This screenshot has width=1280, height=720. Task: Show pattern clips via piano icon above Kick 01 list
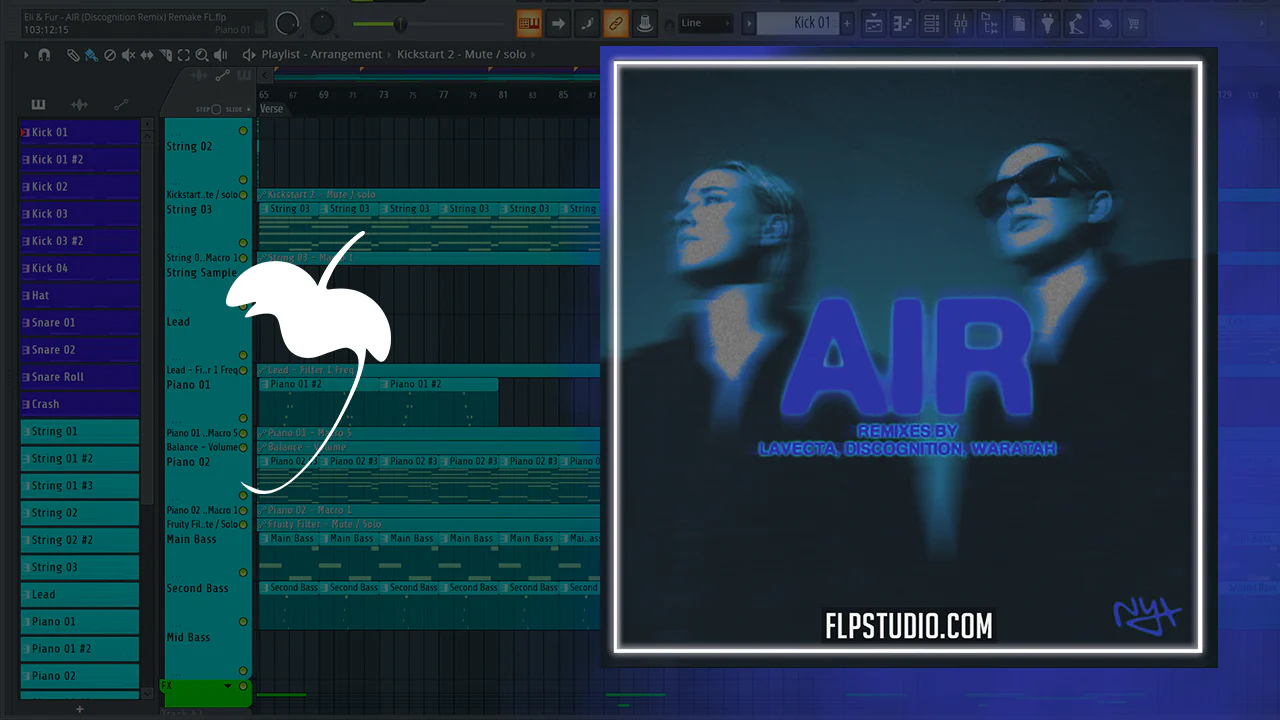coord(39,104)
